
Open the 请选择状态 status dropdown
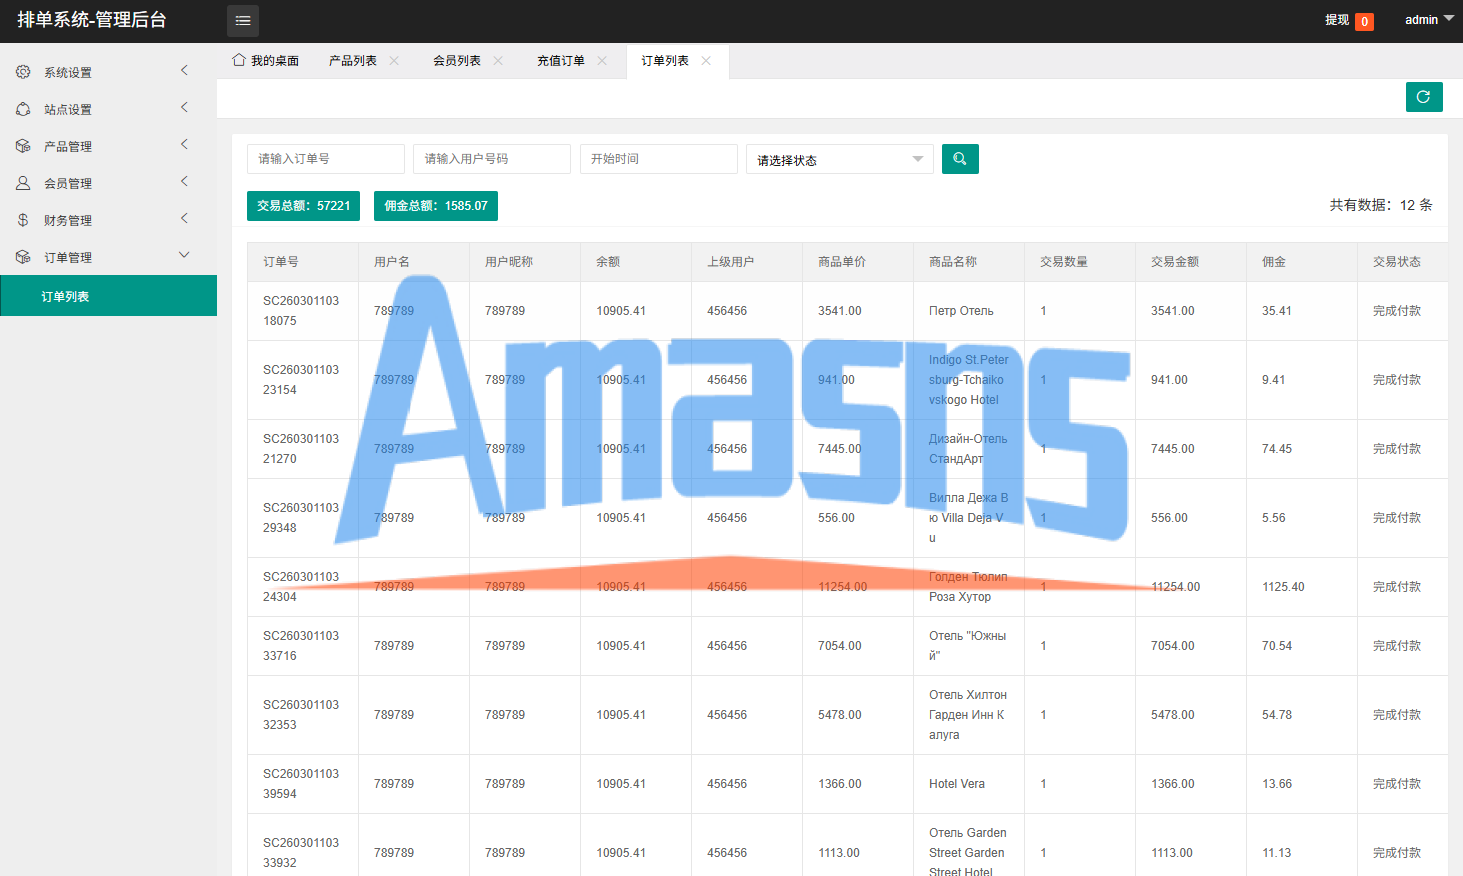[x=840, y=159]
